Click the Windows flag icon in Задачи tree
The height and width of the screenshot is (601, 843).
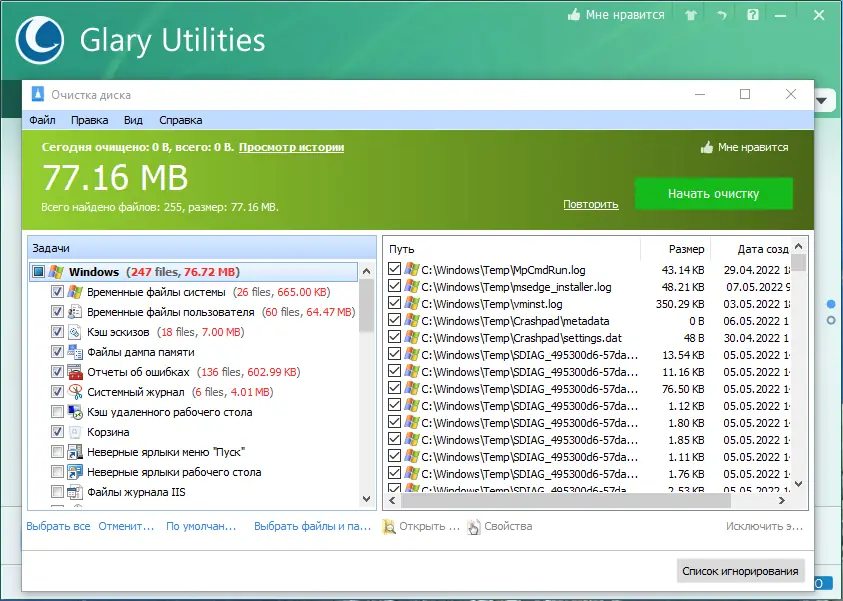click(56, 272)
